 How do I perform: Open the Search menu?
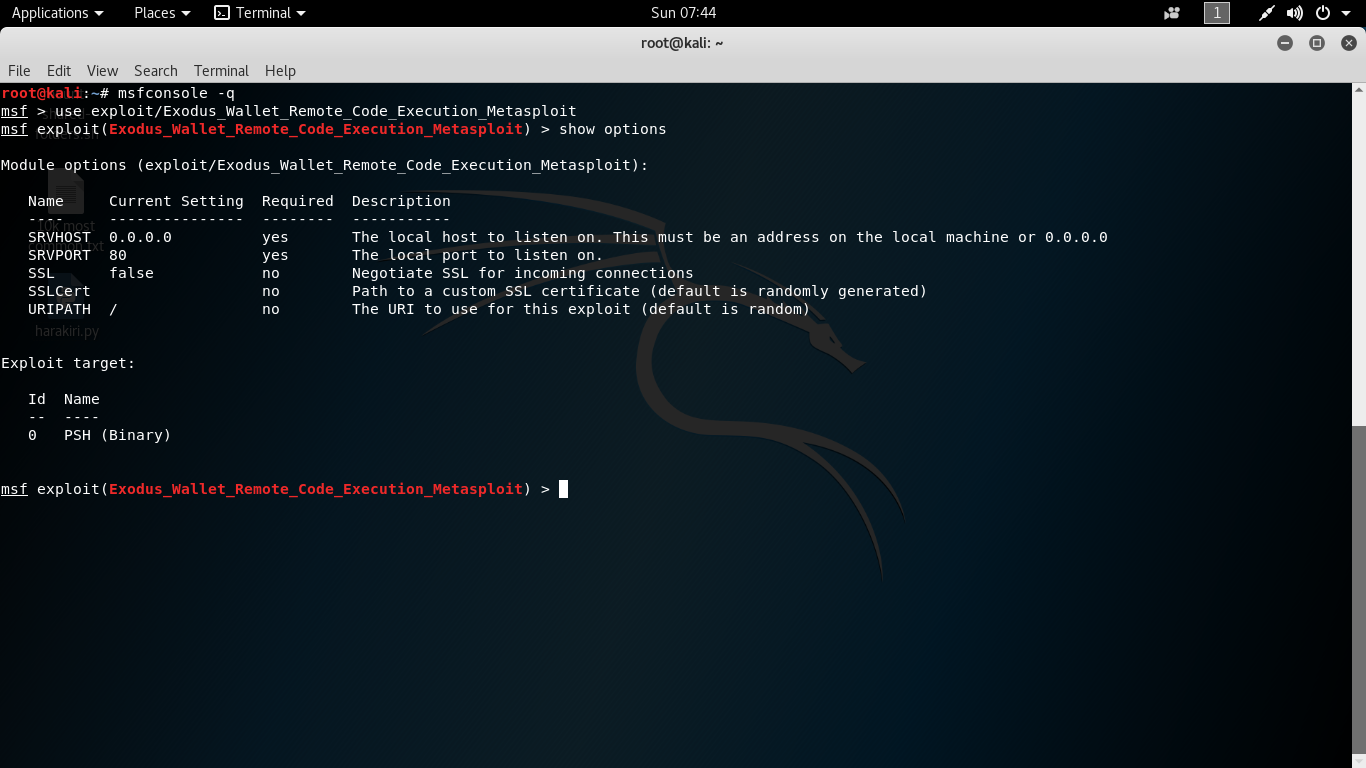[156, 71]
